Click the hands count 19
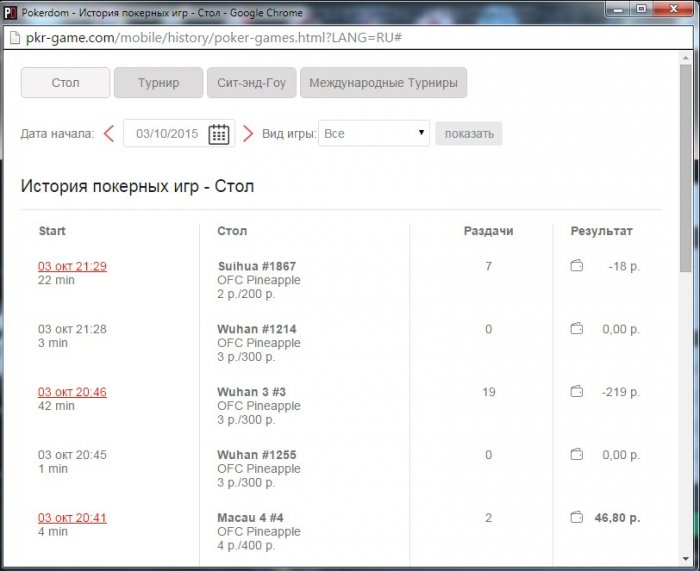 [488, 392]
